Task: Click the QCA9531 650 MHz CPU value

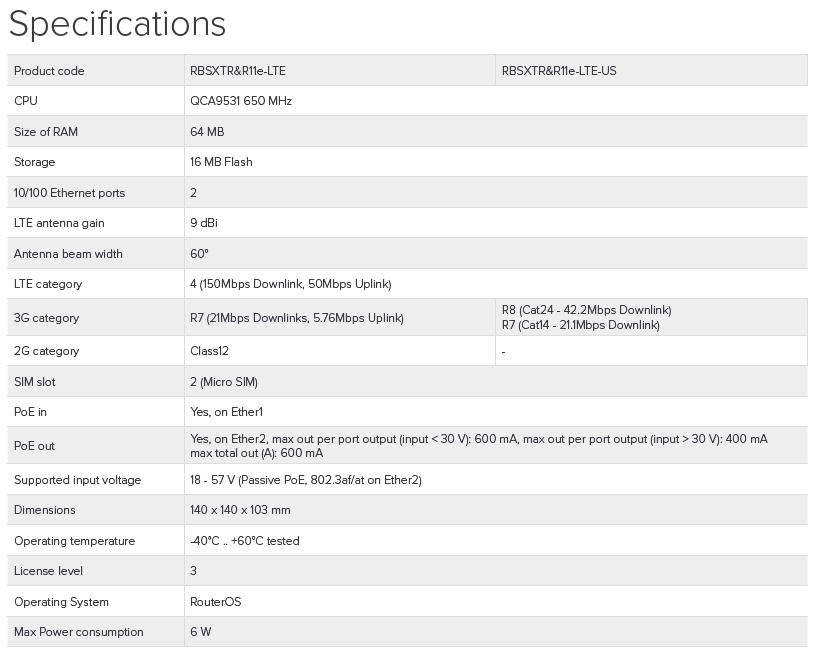Action: pyautogui.click(x=241, y=101)
